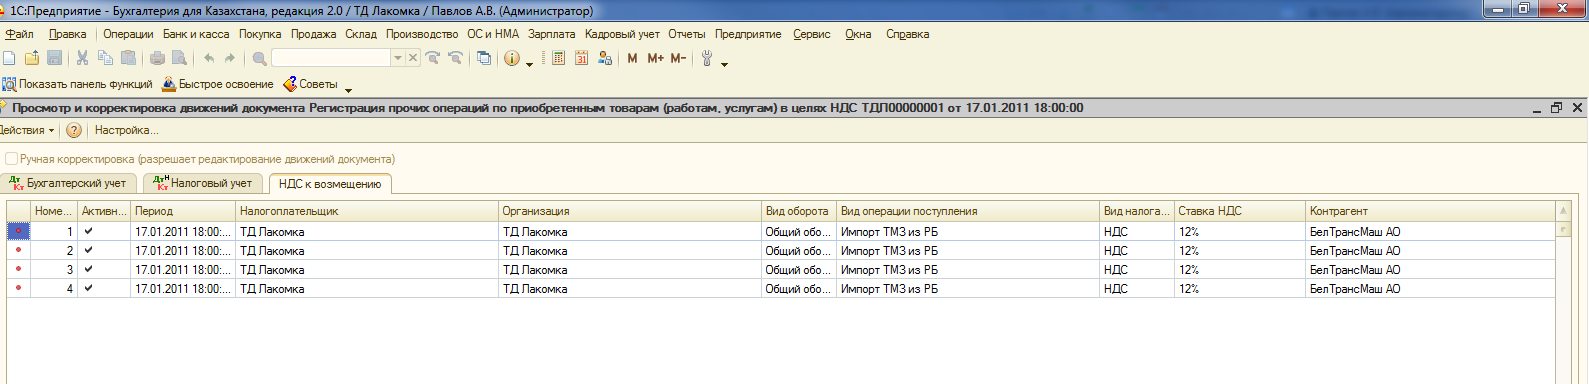Expand the arrow next to help info icon
Screen dimensions: 1589x384
coord(530,64)
